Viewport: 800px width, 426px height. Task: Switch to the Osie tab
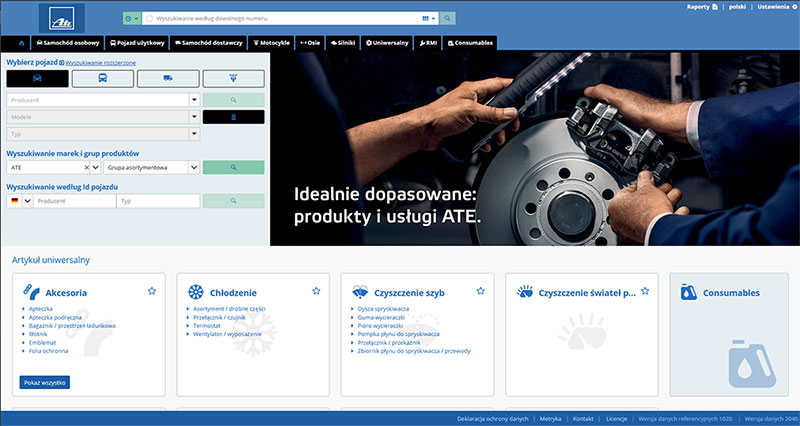310,43
